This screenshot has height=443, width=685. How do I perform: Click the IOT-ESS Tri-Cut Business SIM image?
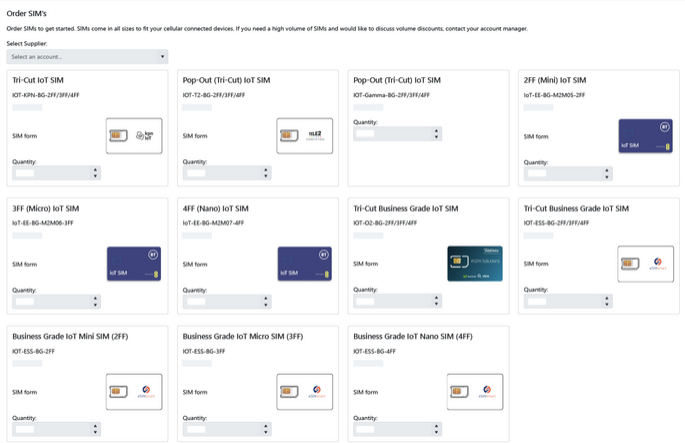[x=646, y=263]
